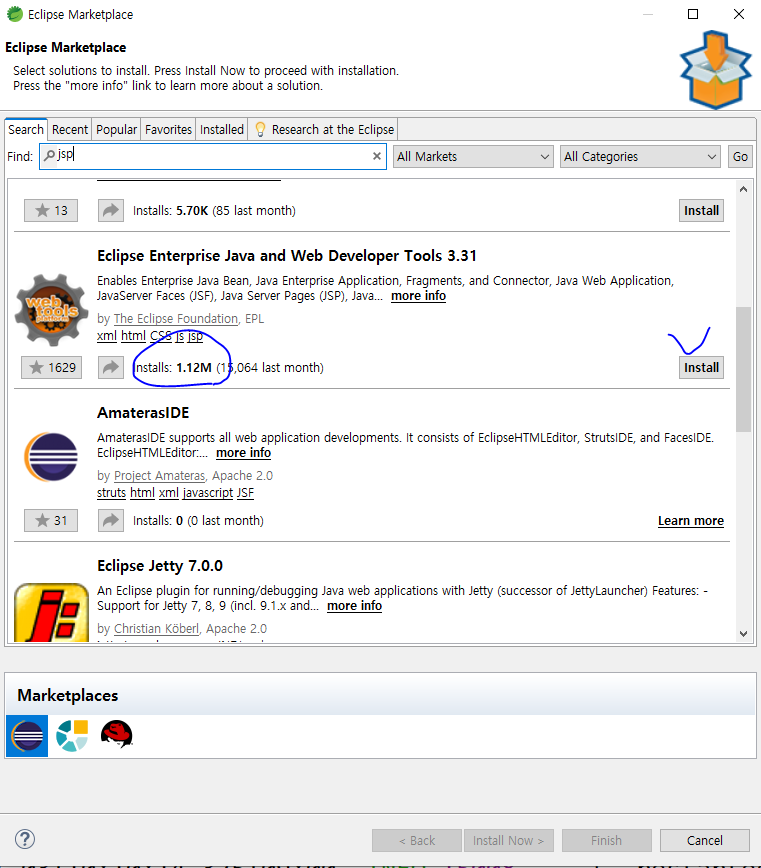Open more info for AmaterasIDE
This screenshot has width=761, height=868.
click(244, 453)
